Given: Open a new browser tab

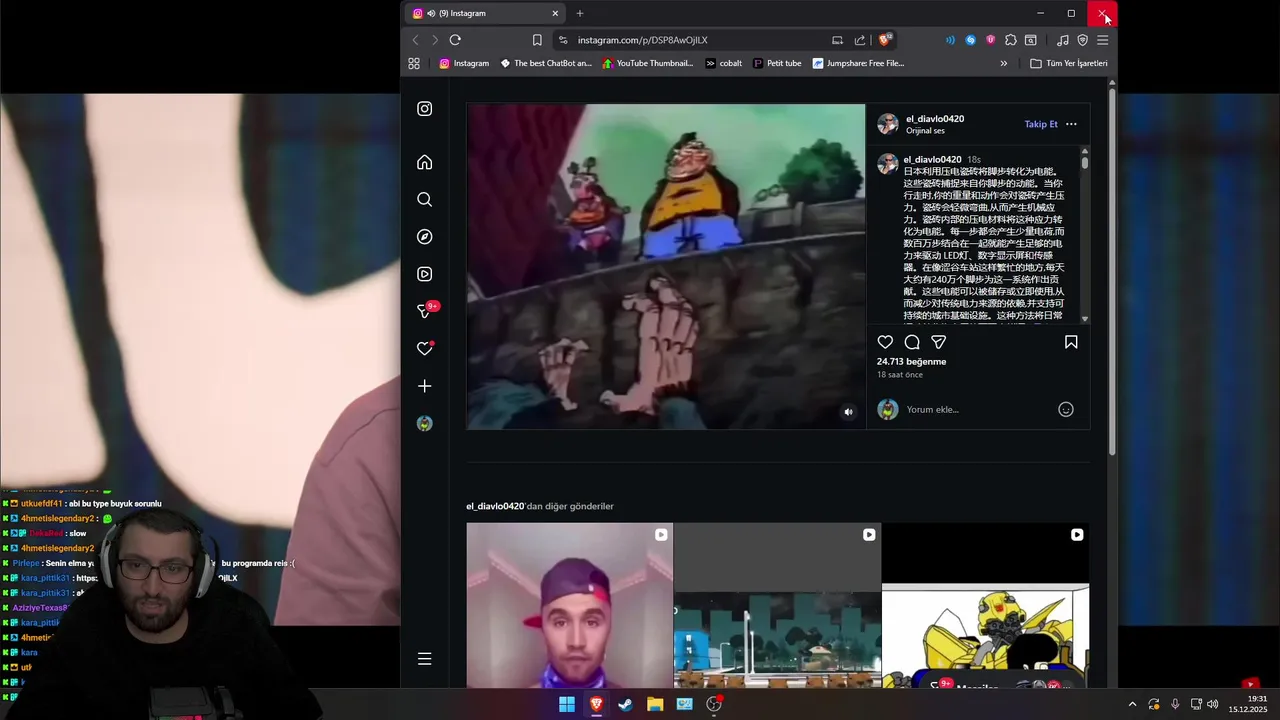Looking at the screenshot, I should click(x=580, y=13).
